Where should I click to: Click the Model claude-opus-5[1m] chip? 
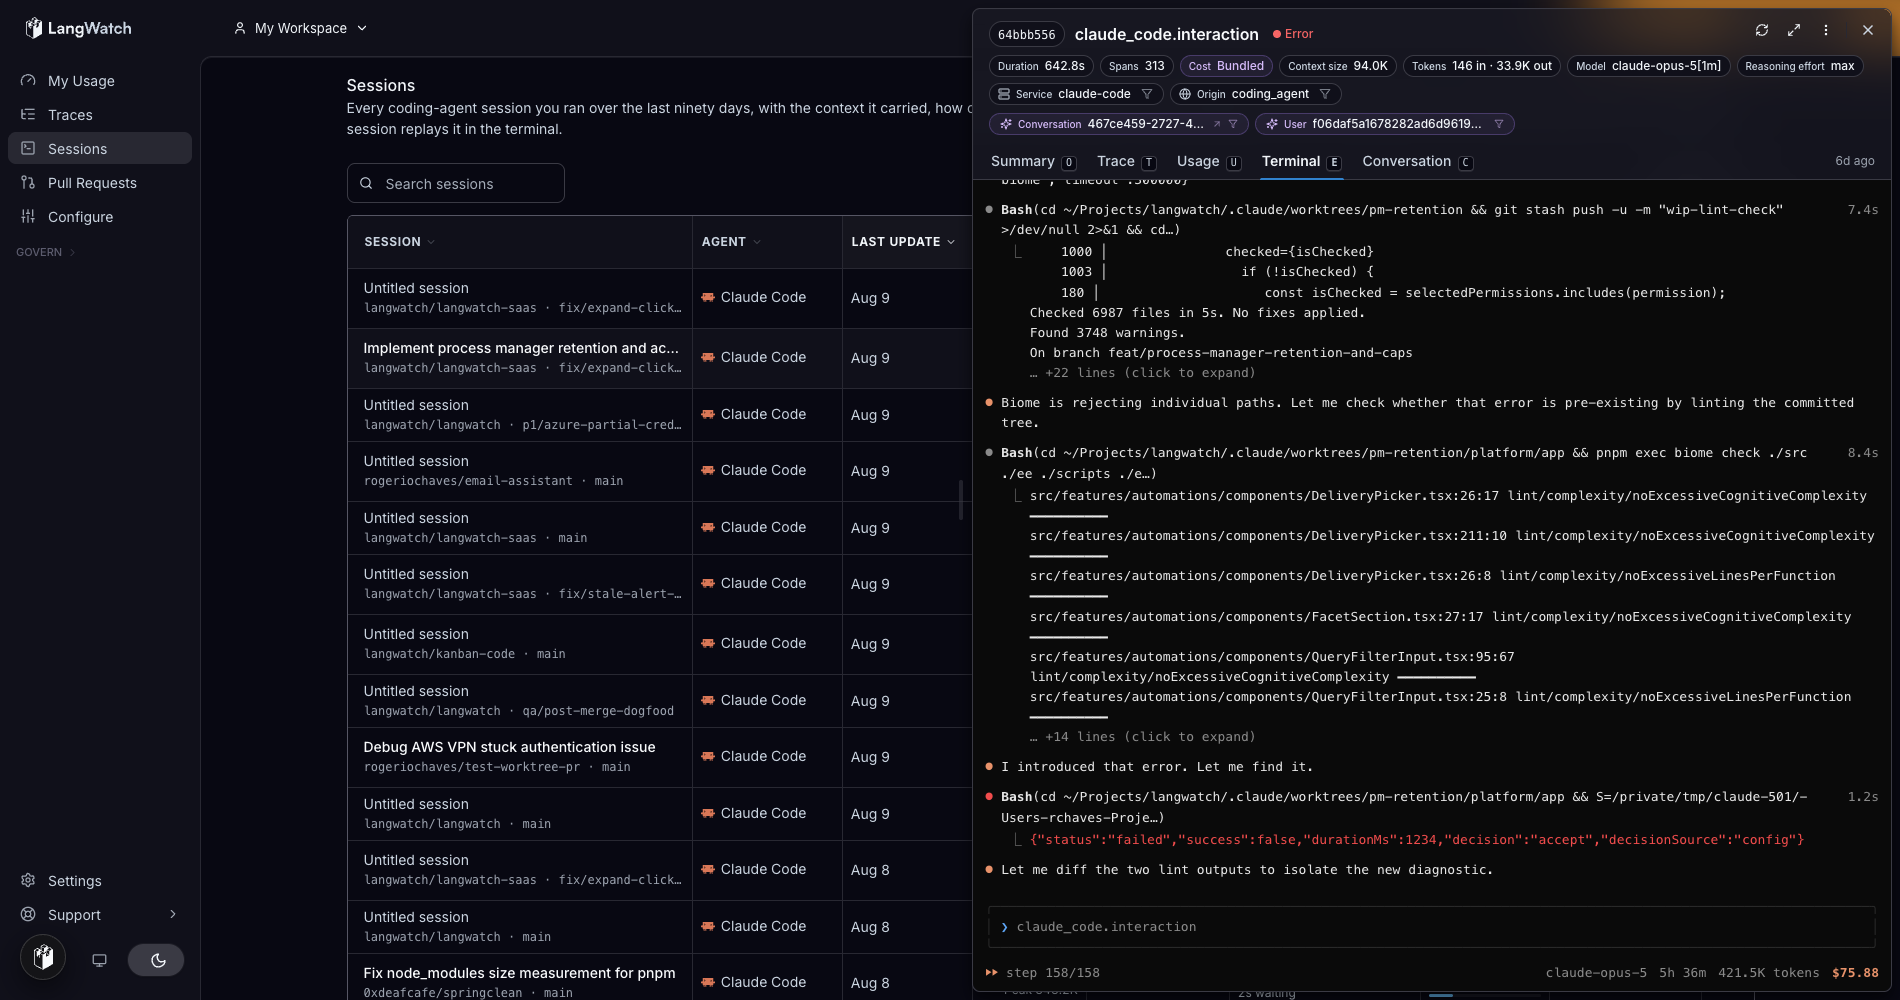pos(1649,66)
